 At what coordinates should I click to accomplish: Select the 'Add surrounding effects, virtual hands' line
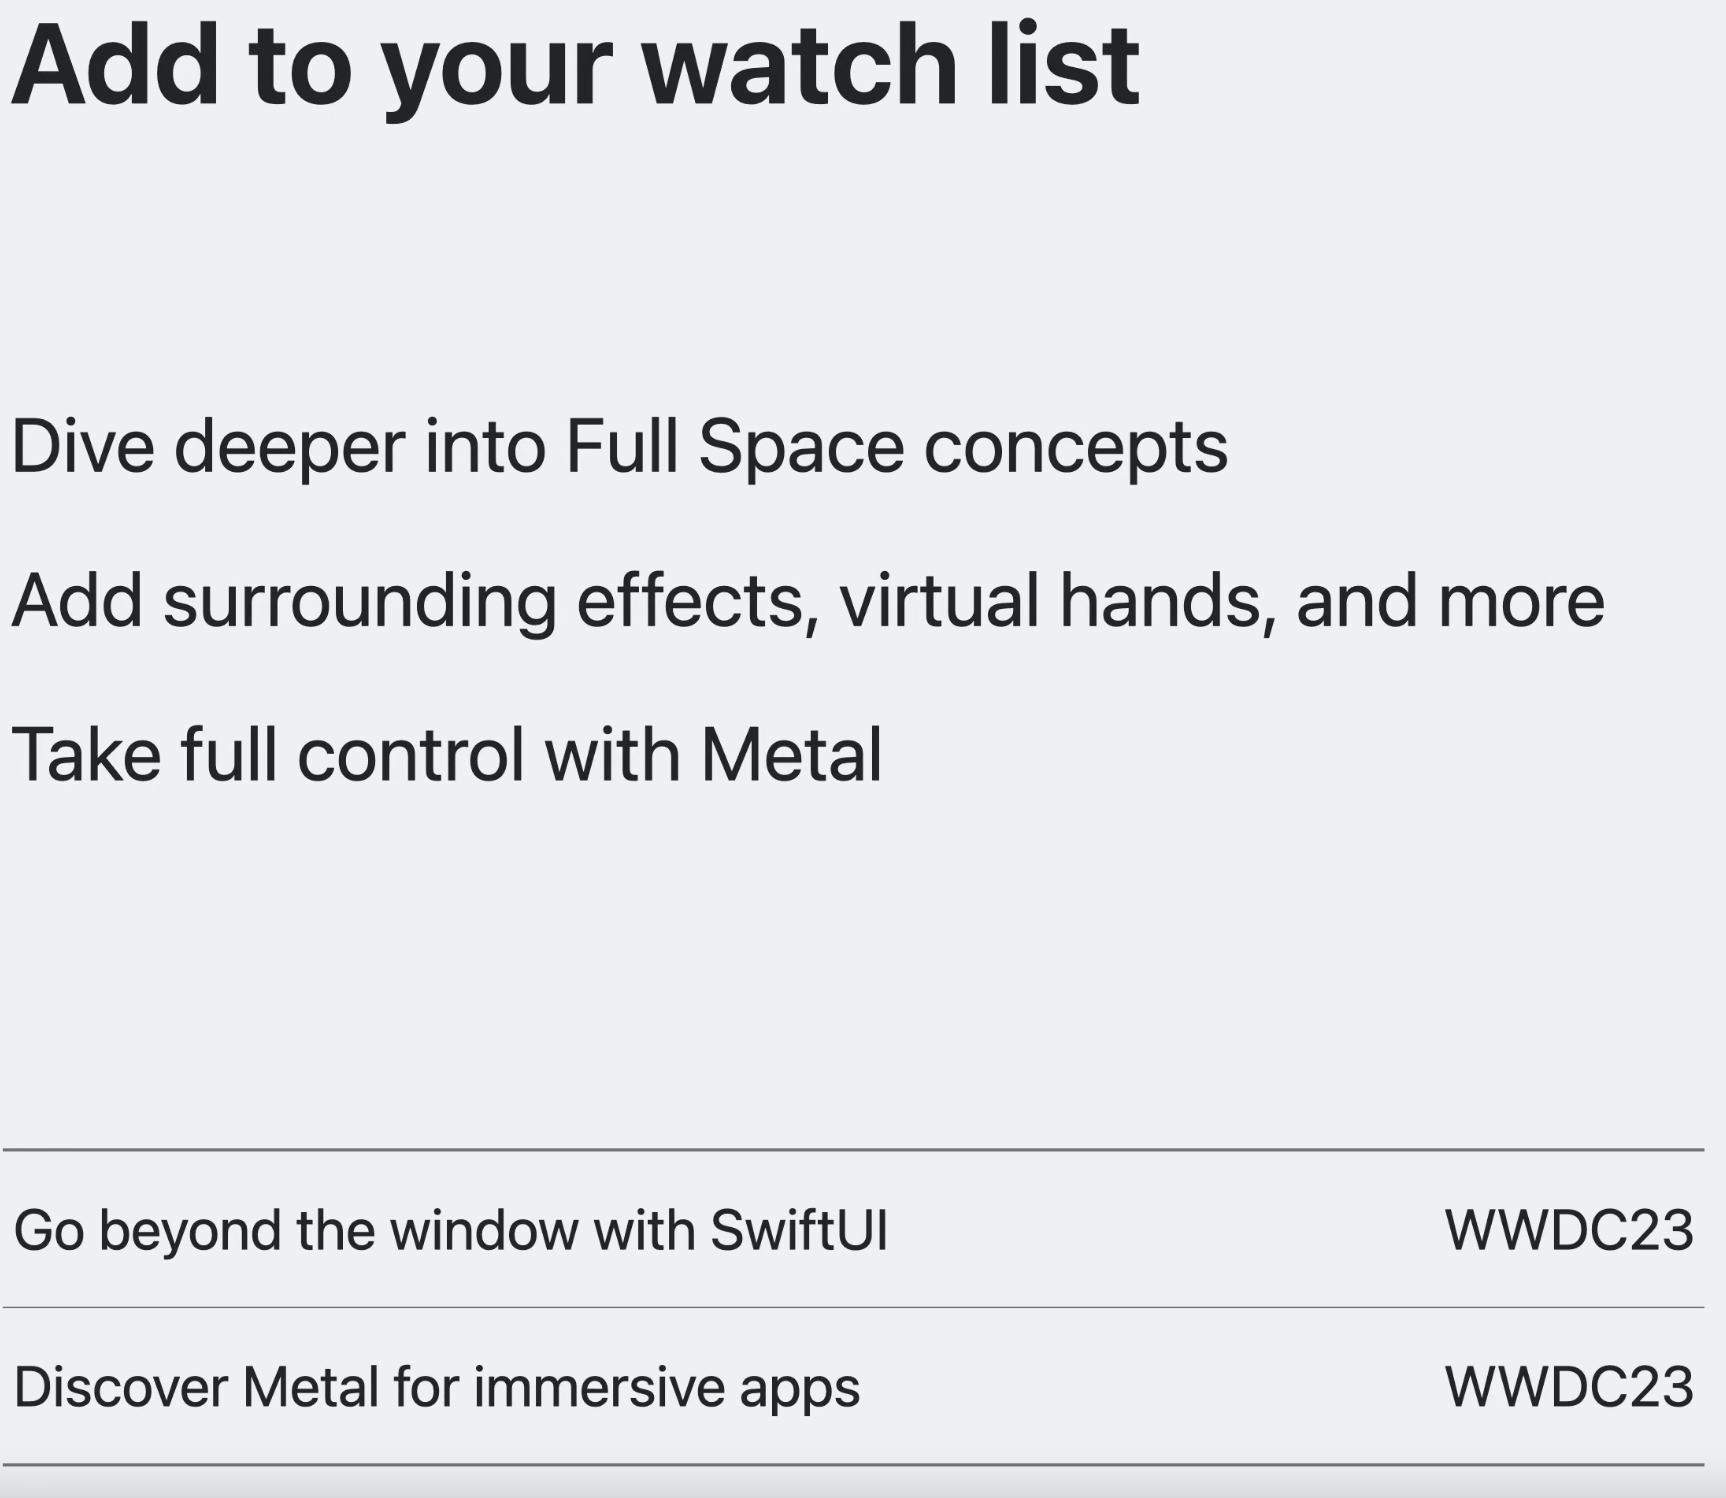pos(808,602)
